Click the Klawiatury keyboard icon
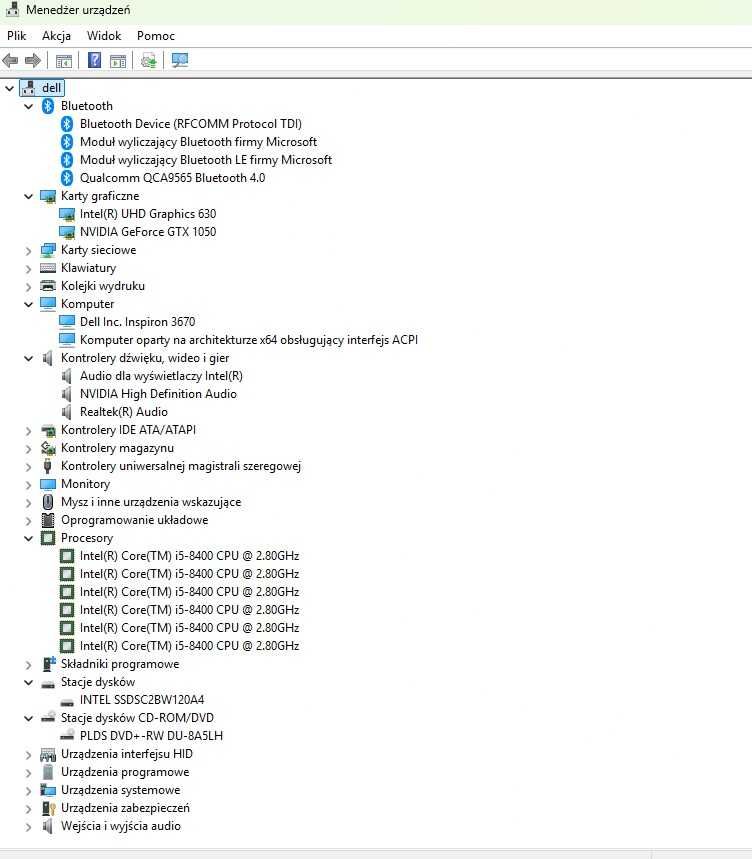Viewport: 752px width, 859px height. pos(48,268)
